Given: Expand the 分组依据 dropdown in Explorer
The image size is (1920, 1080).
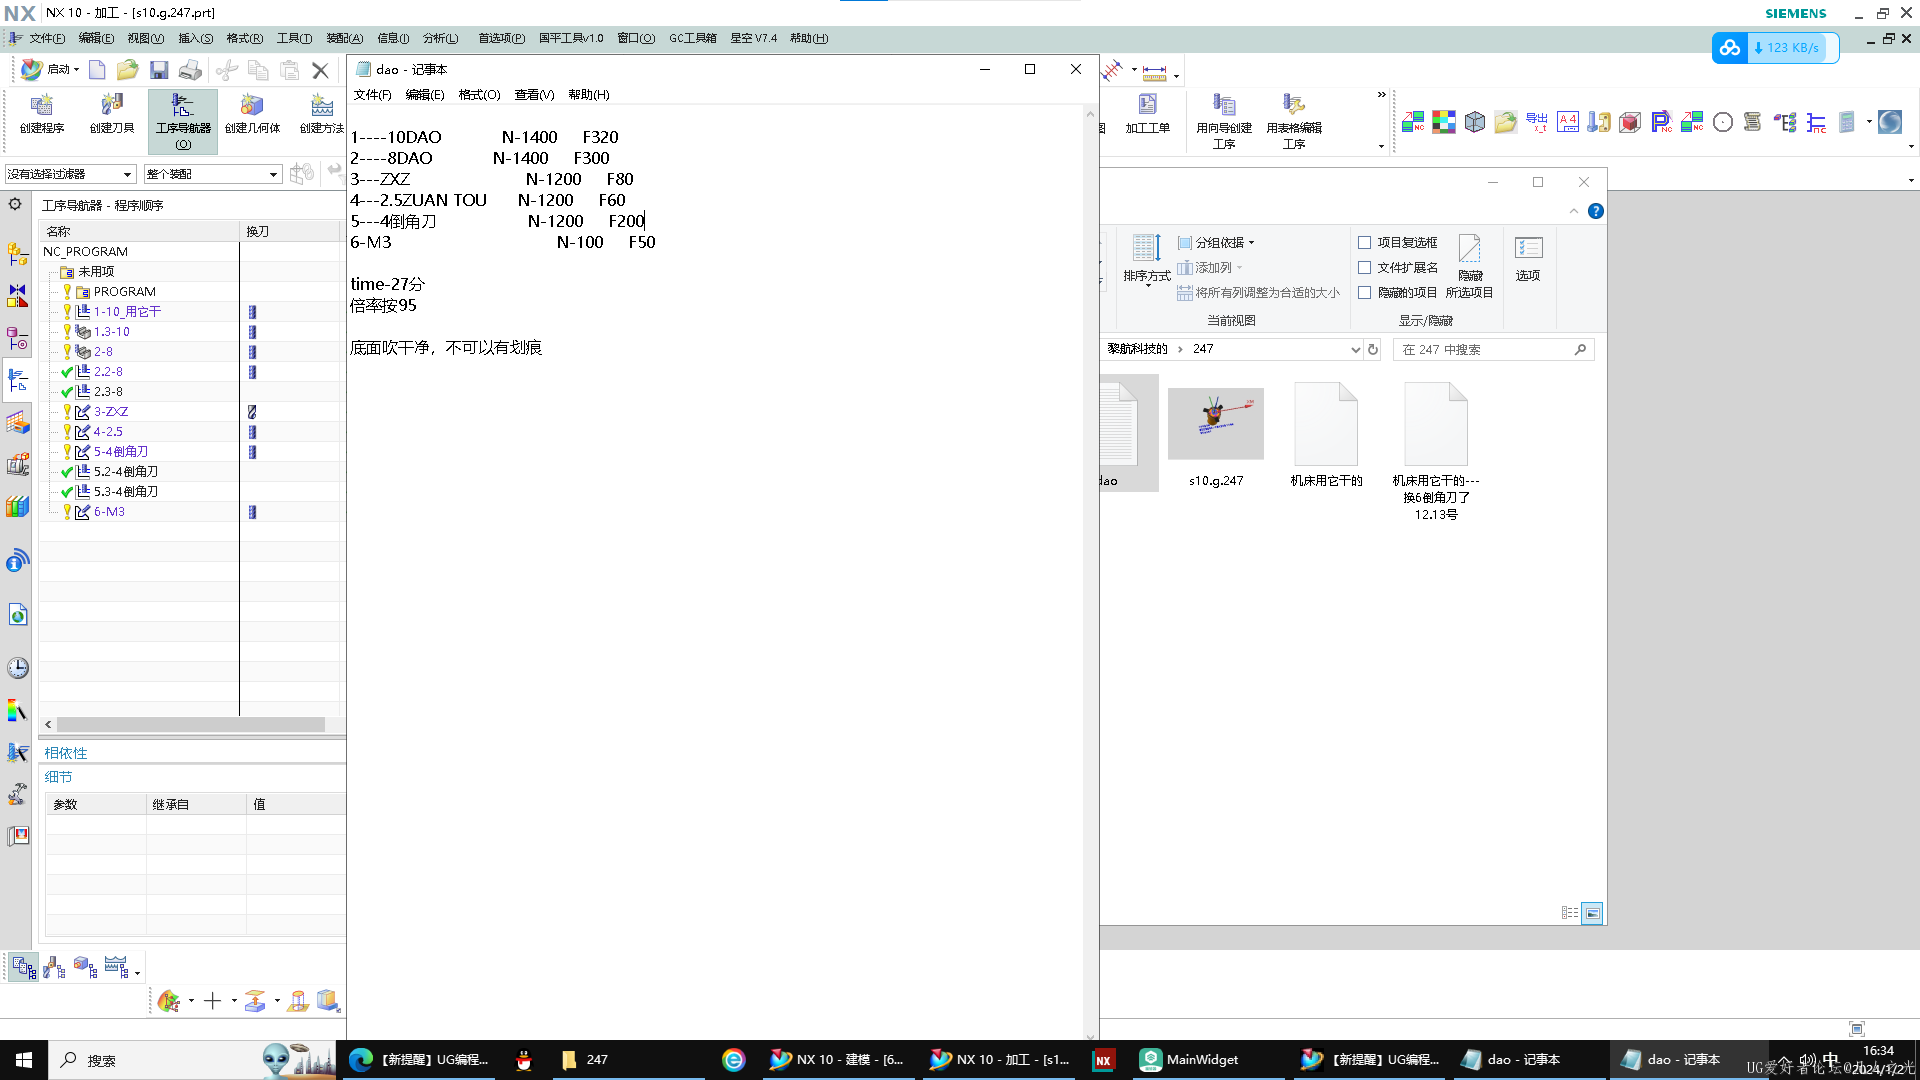Looking at the screenshot, I should coord(1216,242).
